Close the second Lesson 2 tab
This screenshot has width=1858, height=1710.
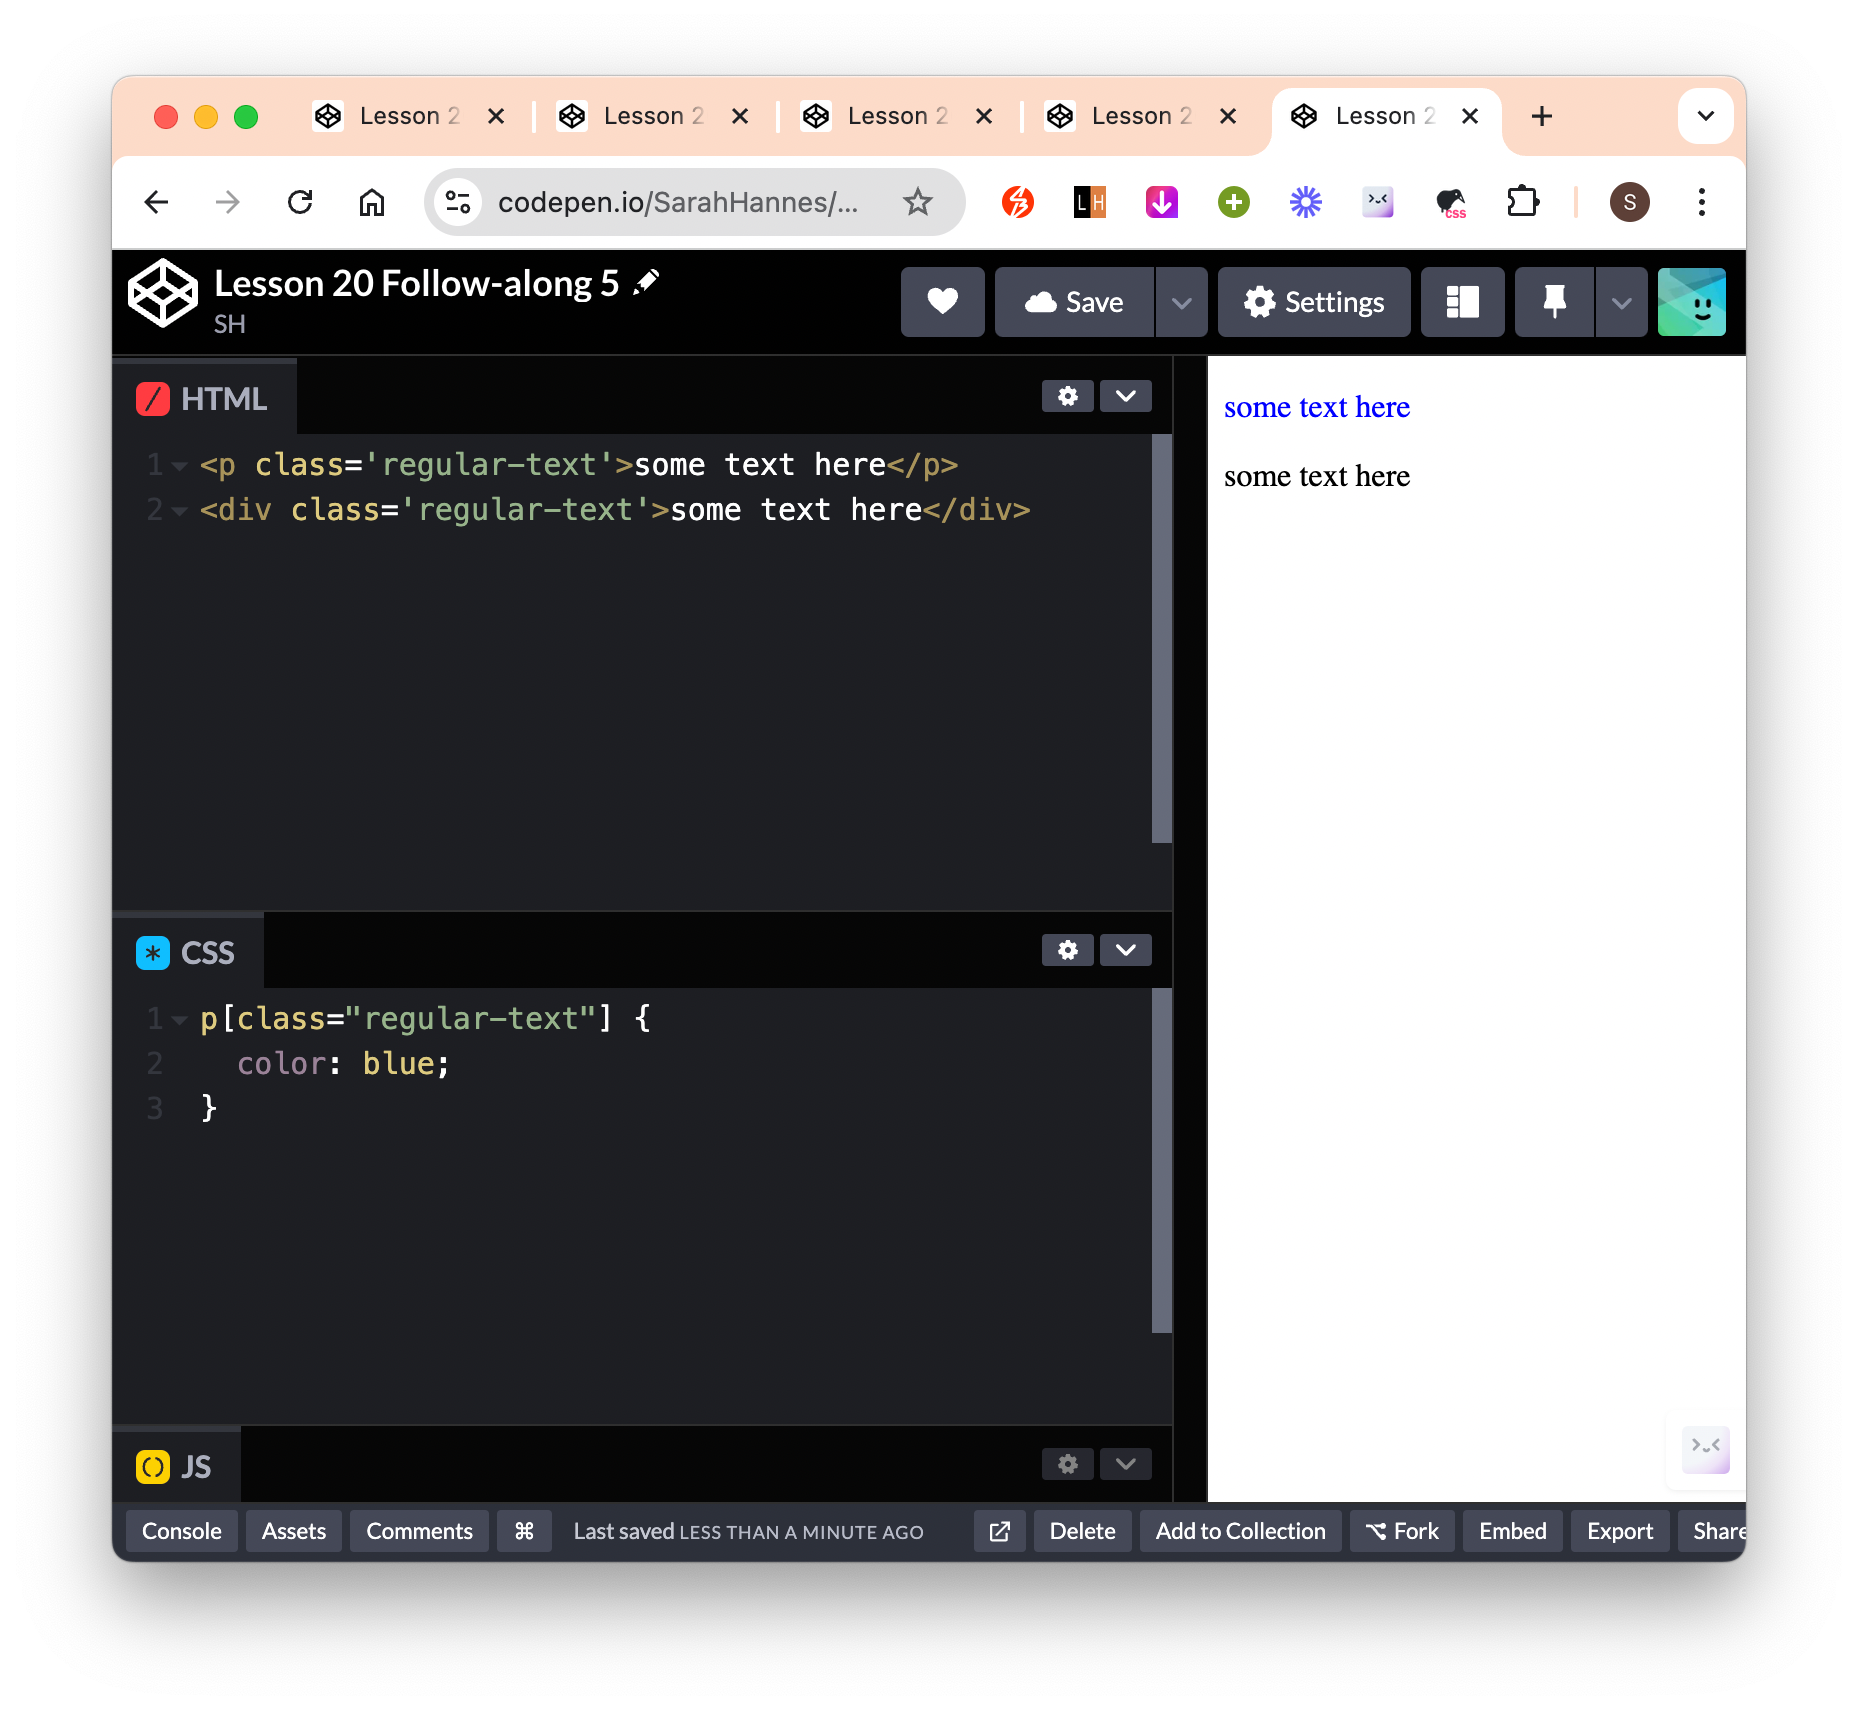(x=740, y=116)
